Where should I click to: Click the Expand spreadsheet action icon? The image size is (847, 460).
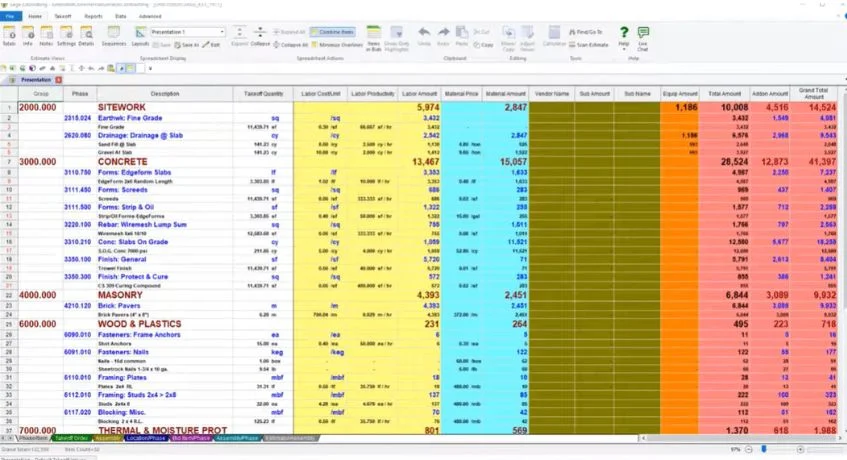240,36
